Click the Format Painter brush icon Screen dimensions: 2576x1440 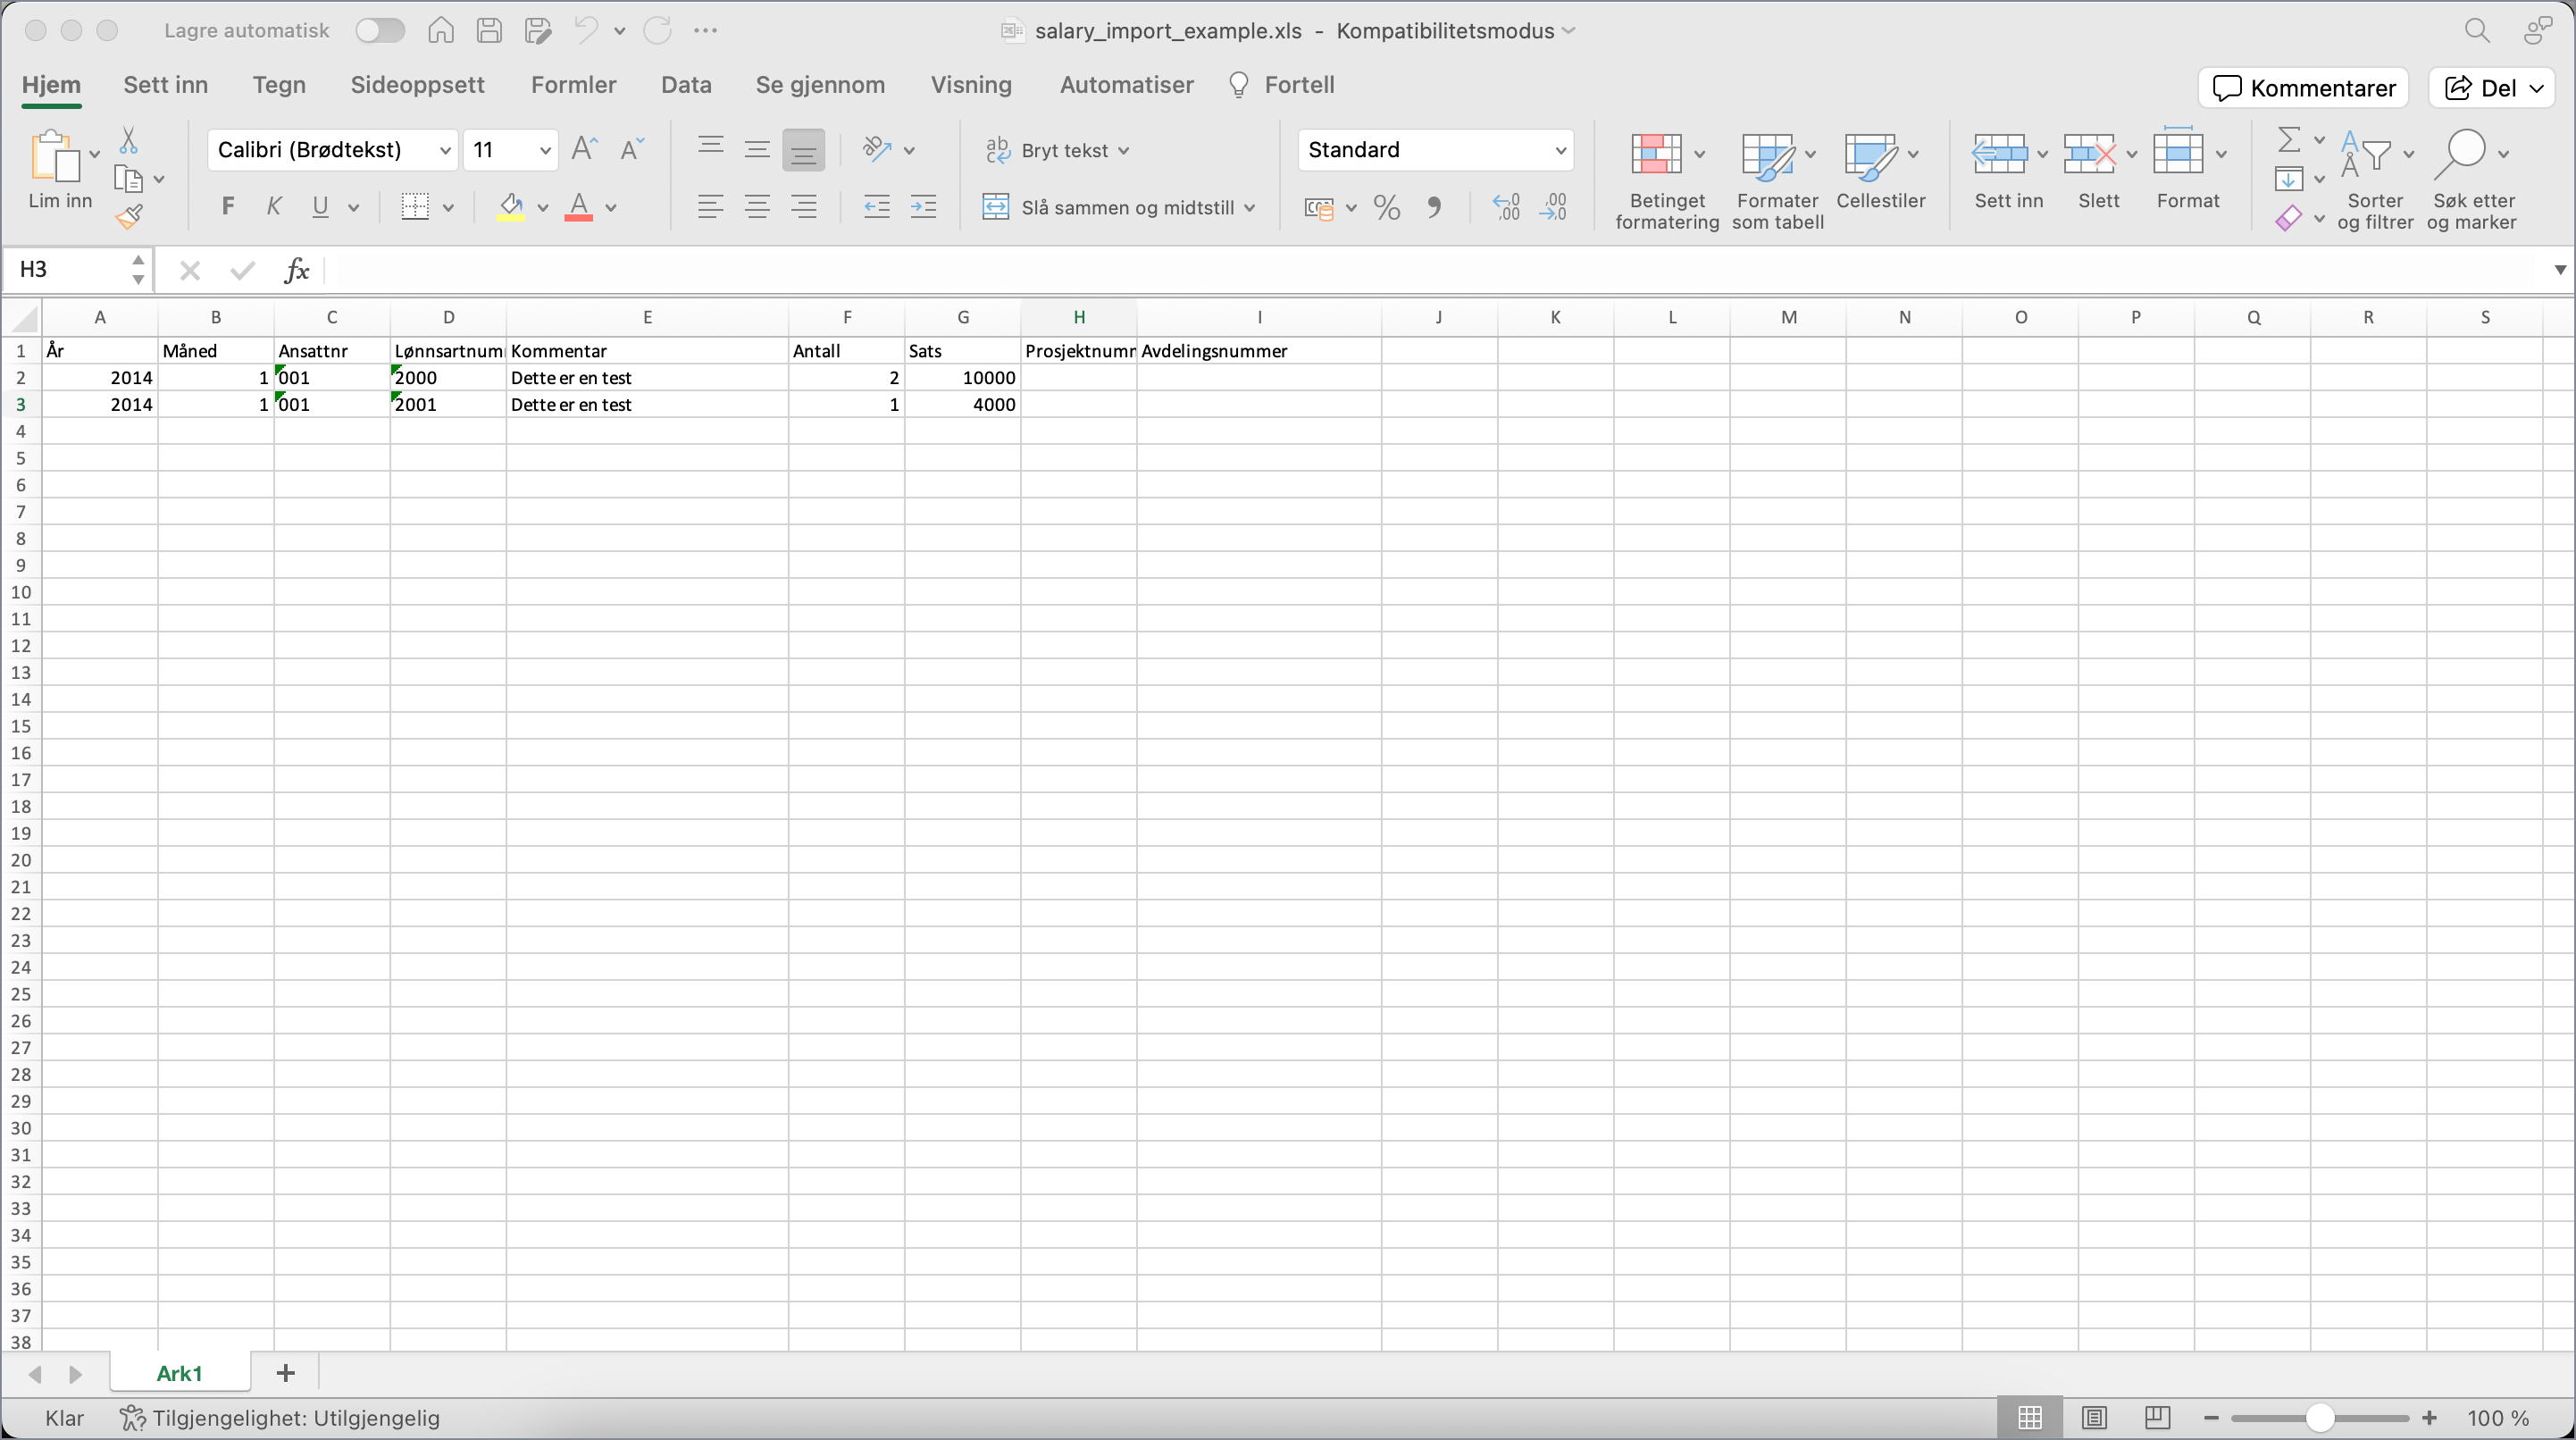coord(129,216)
